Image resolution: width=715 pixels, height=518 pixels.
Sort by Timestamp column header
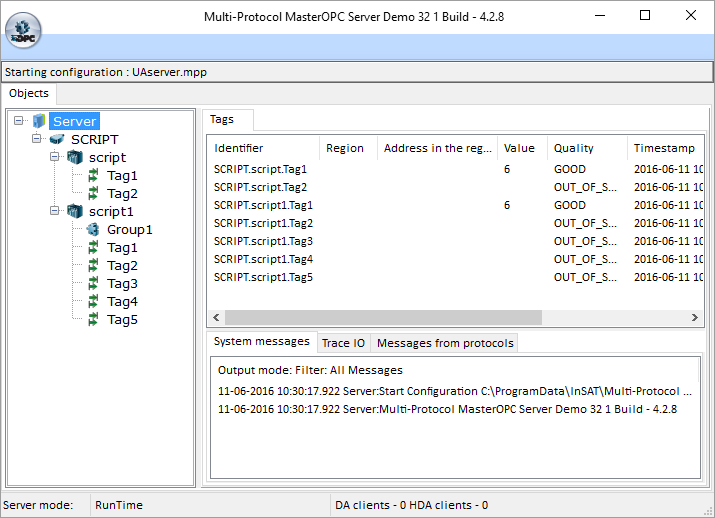[x=665, y=148]
